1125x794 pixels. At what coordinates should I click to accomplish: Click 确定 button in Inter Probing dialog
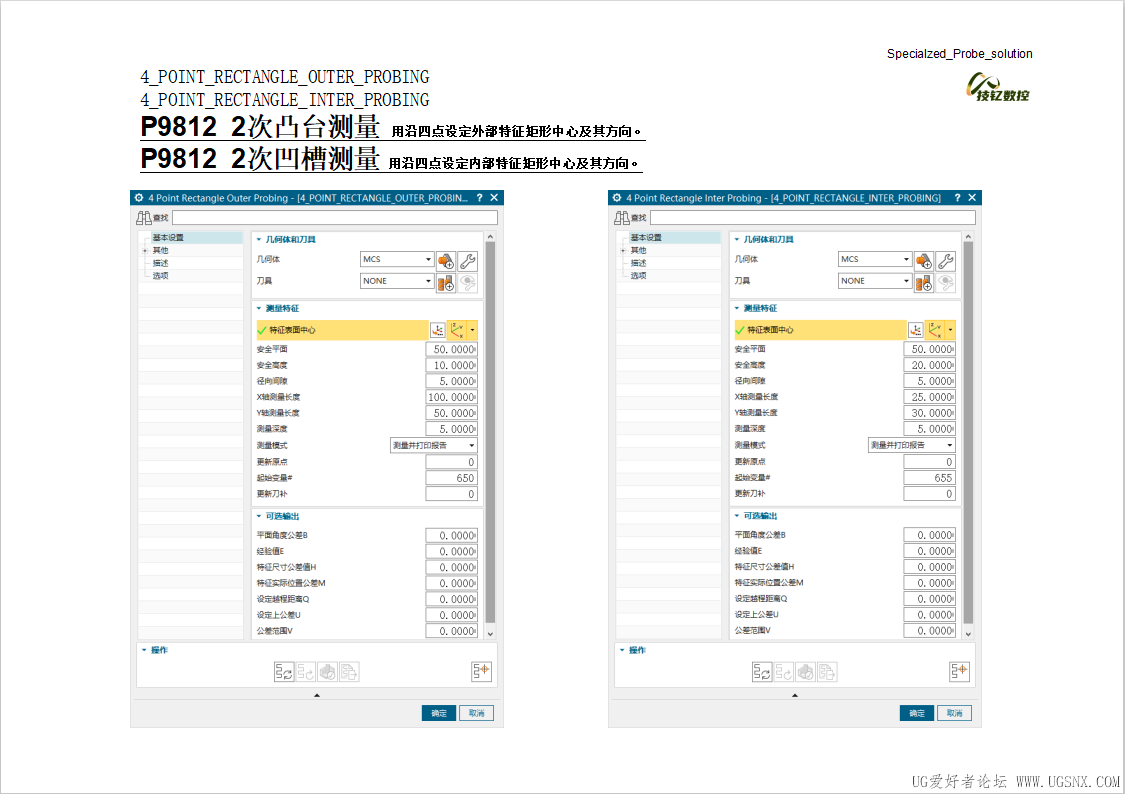coord(917,713)
